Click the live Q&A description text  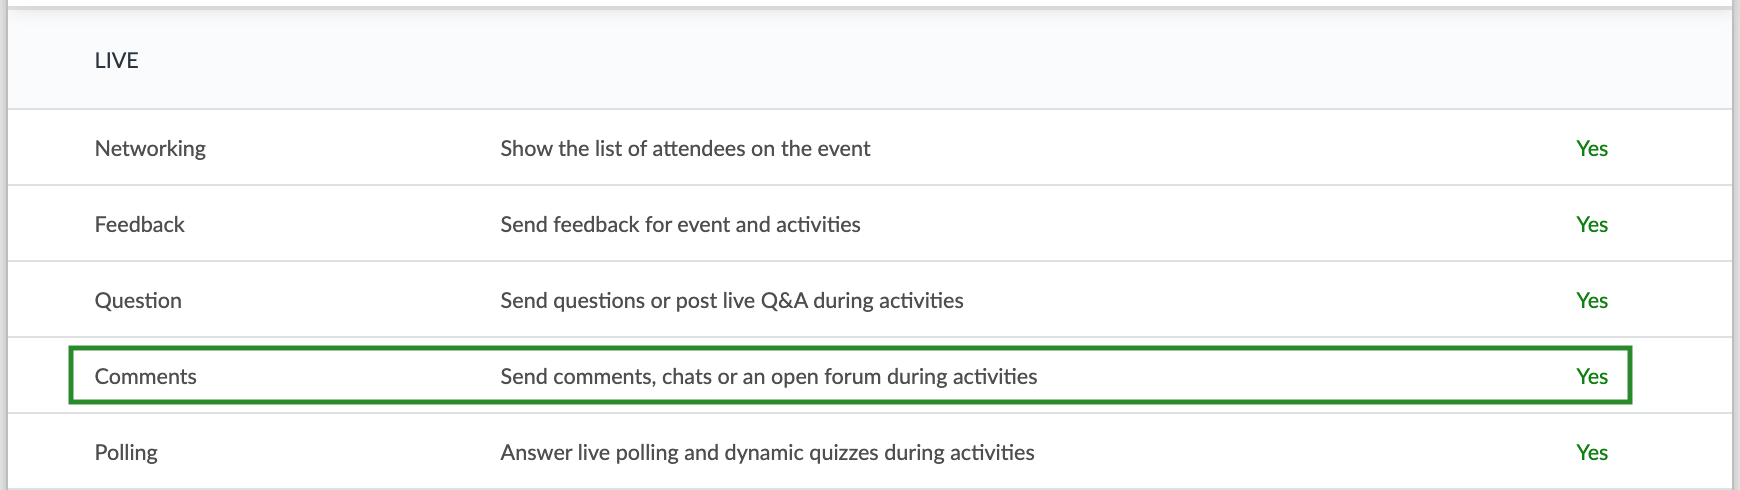[x=732, y=300]
